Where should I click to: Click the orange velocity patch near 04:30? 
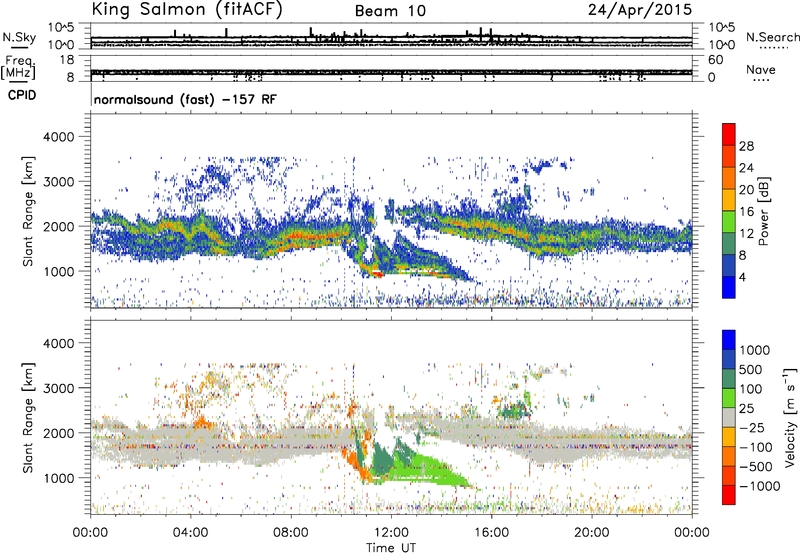[x=203, y=422]
